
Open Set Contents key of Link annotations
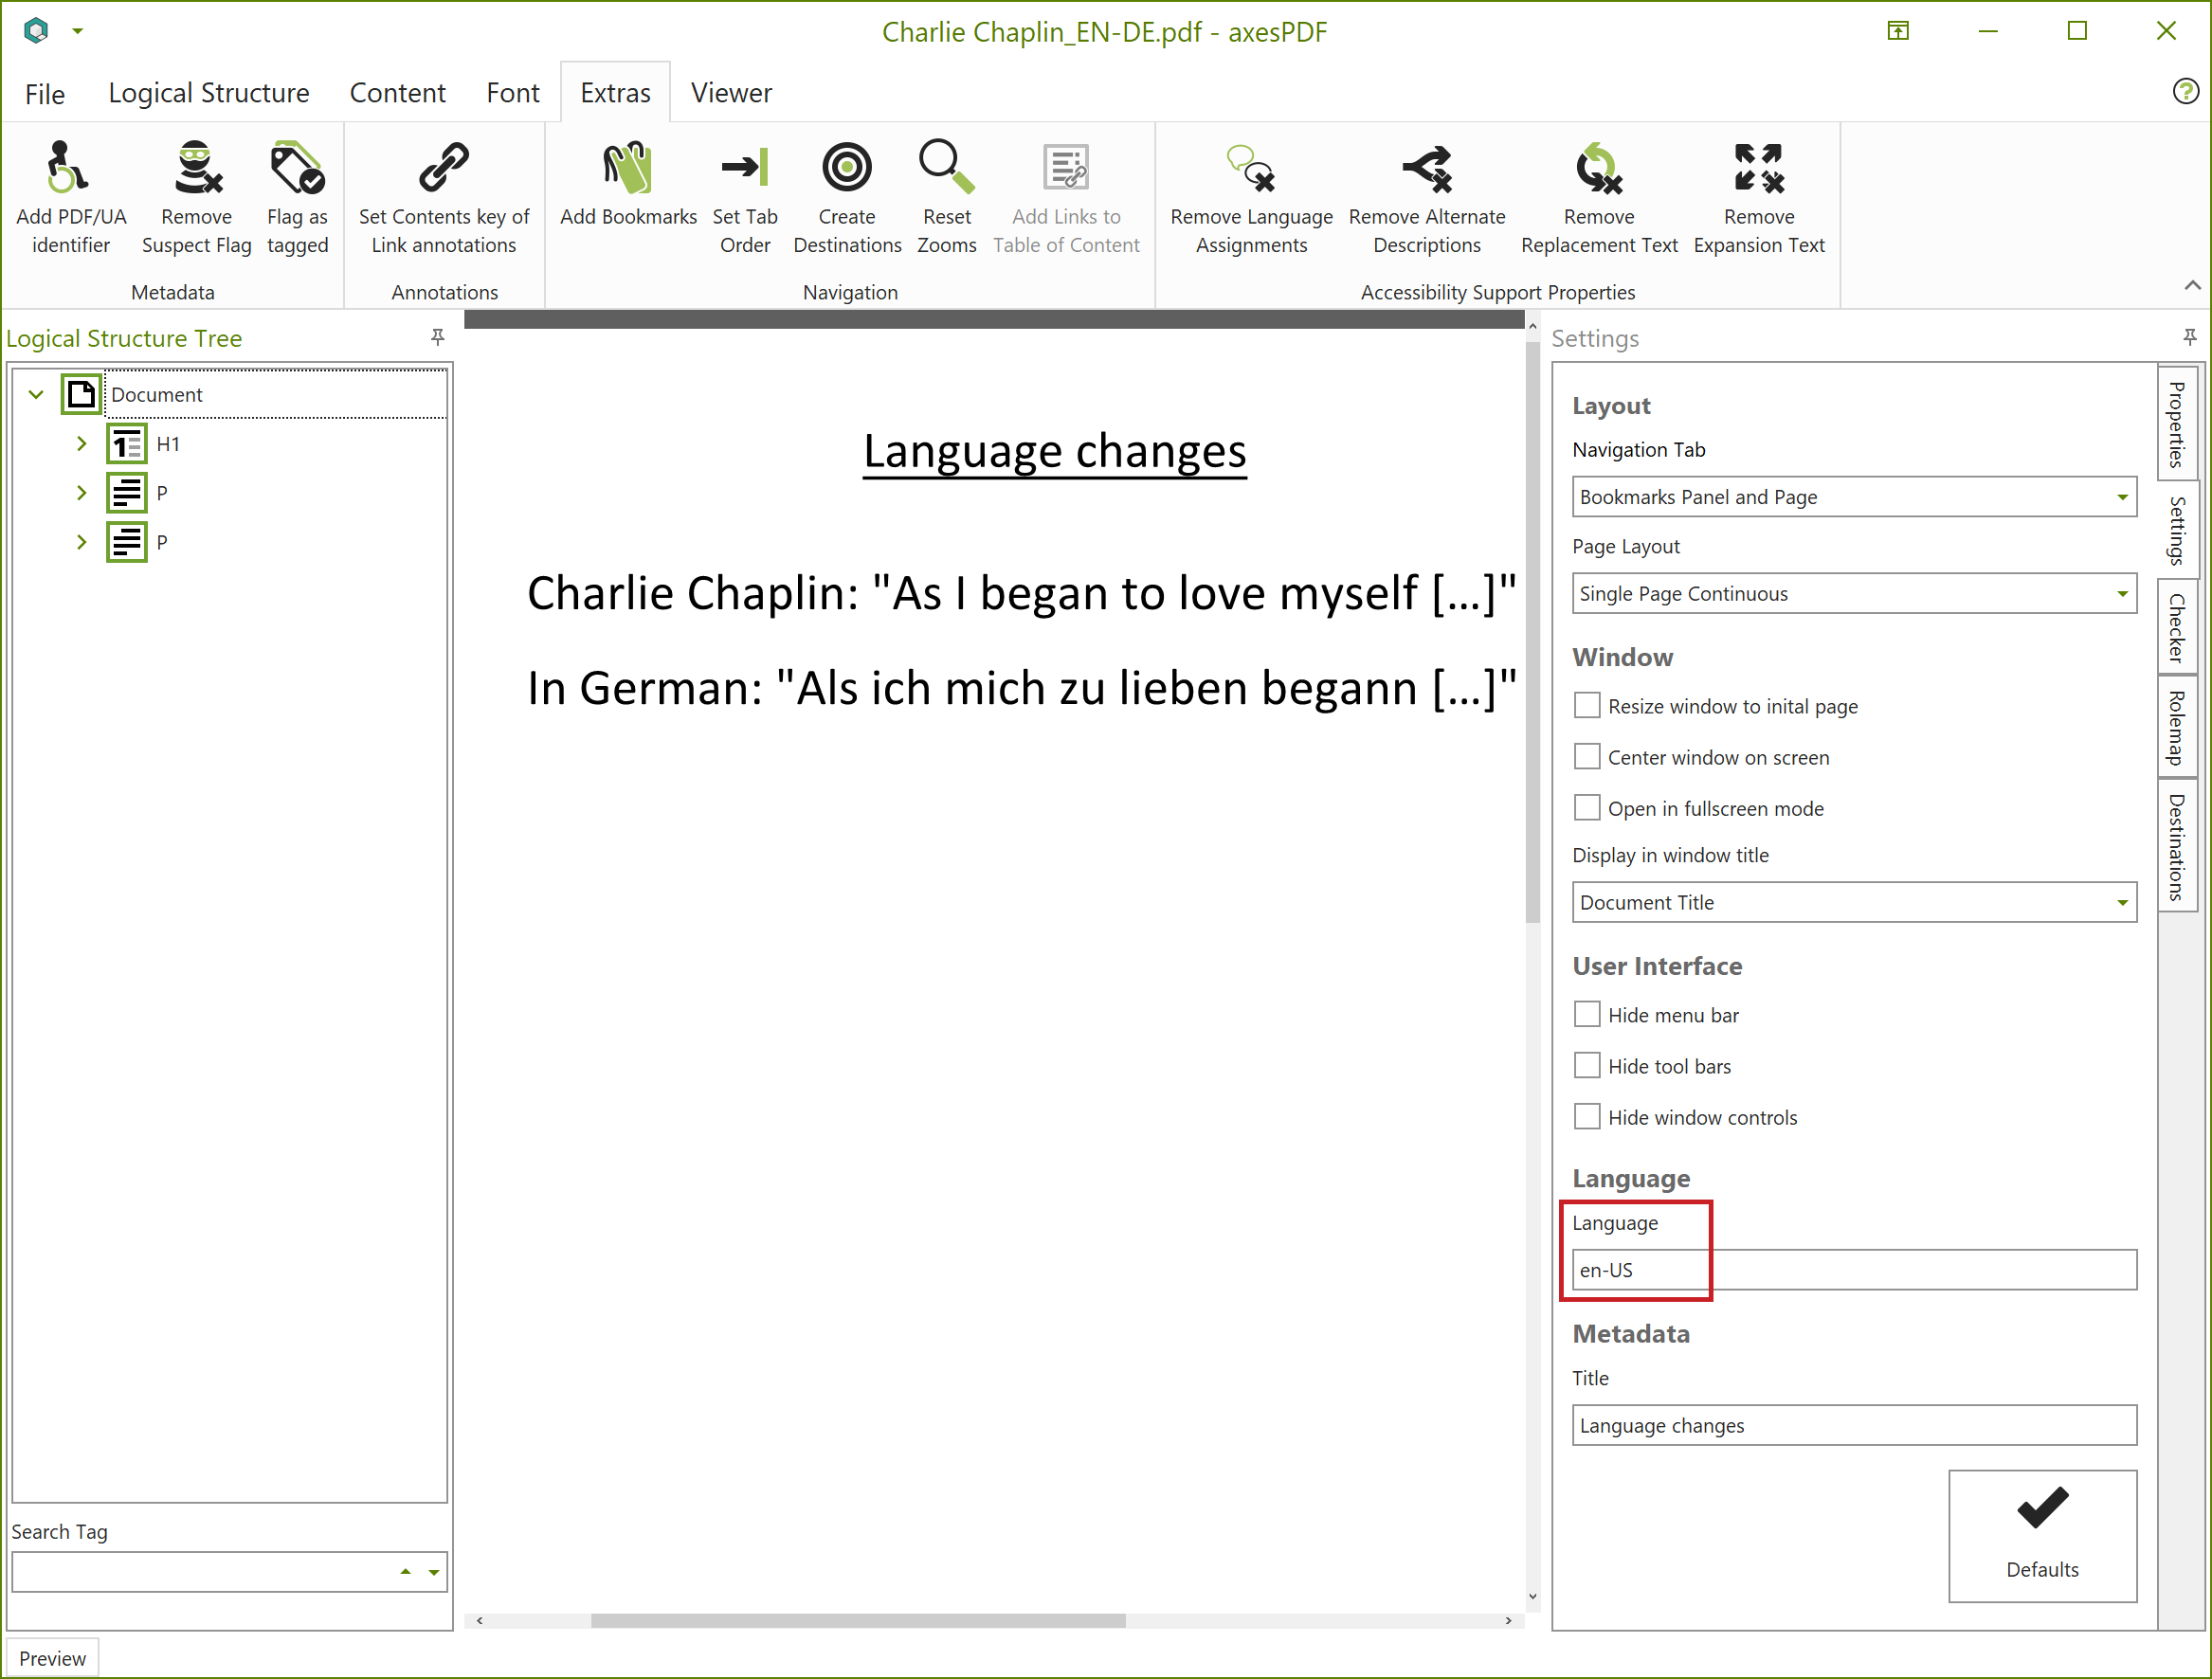click(x=444, y=197)
